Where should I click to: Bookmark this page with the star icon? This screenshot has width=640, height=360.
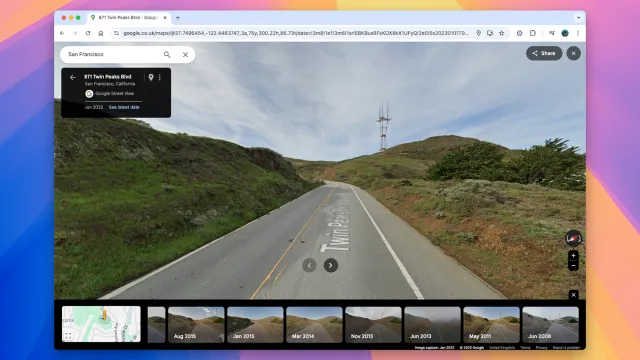[x=502, y=33]
